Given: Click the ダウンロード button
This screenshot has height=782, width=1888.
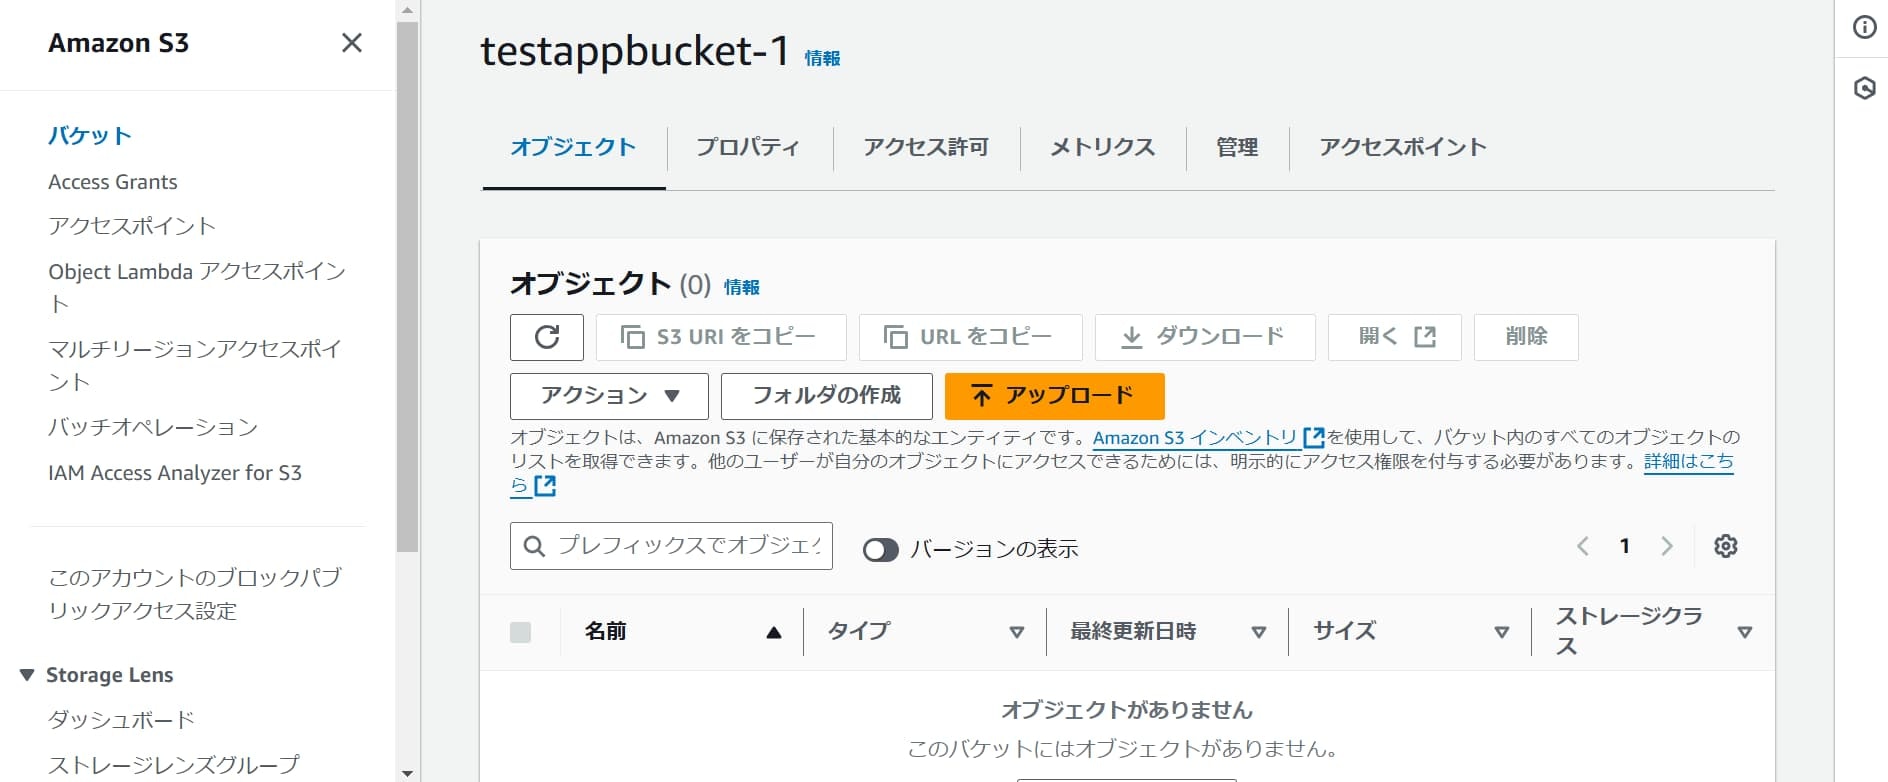Looking at the screenshot, I should tap(1205, 337).
